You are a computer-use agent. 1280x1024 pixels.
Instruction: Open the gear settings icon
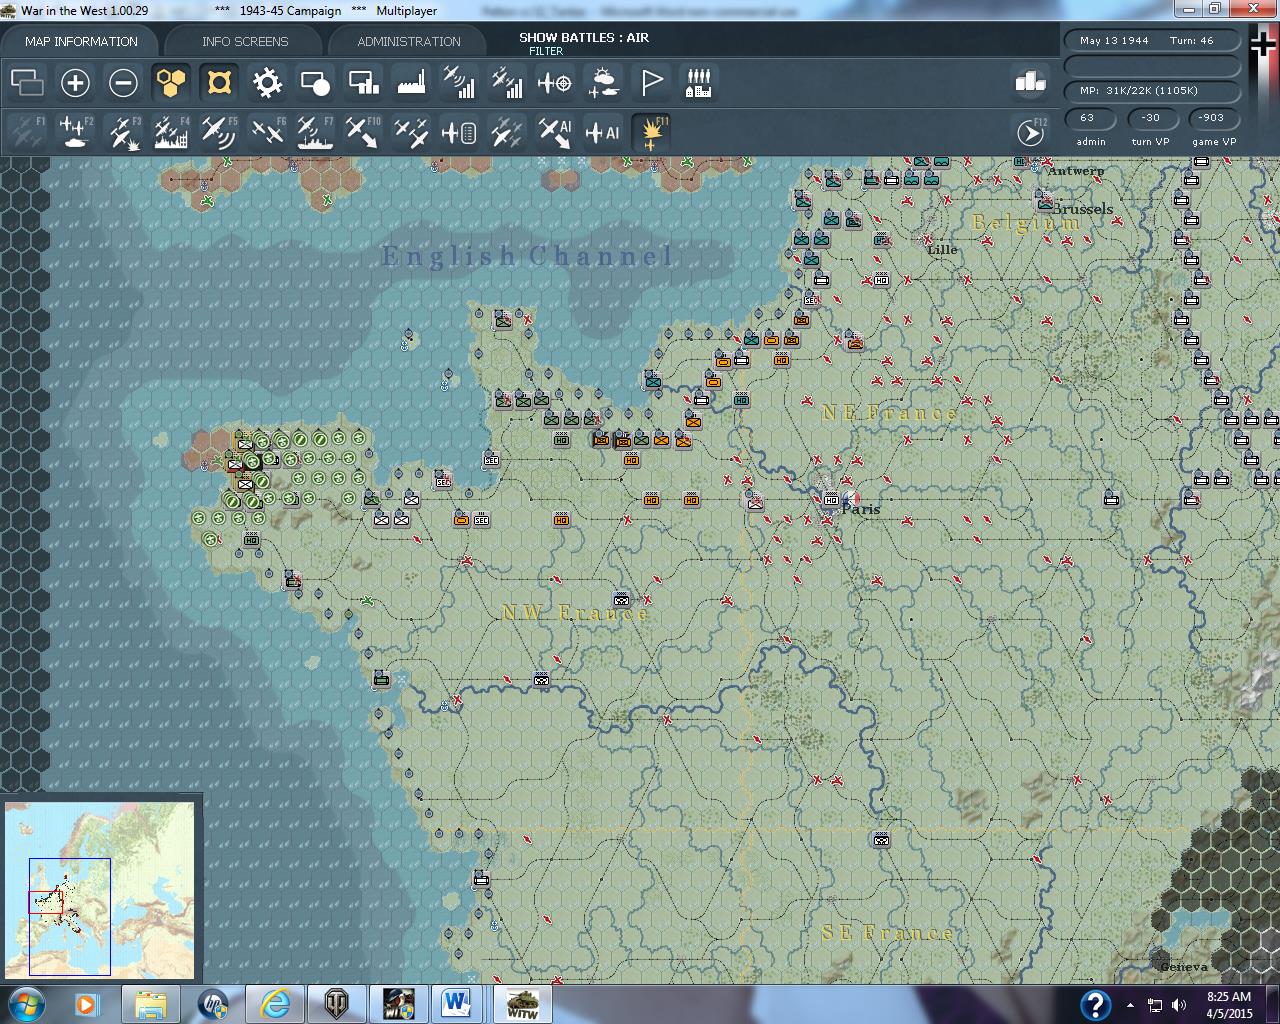pyautogui.click(x=267, y=82)
